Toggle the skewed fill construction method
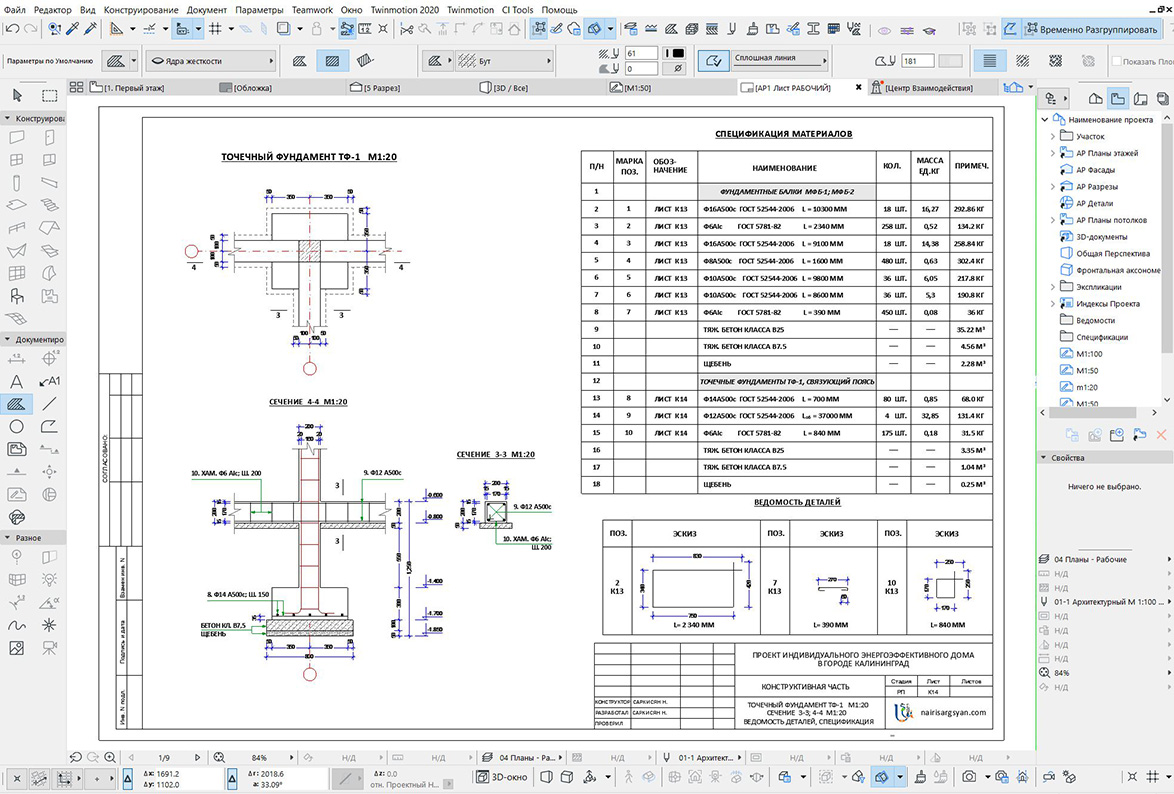 (x=365, y=61)
